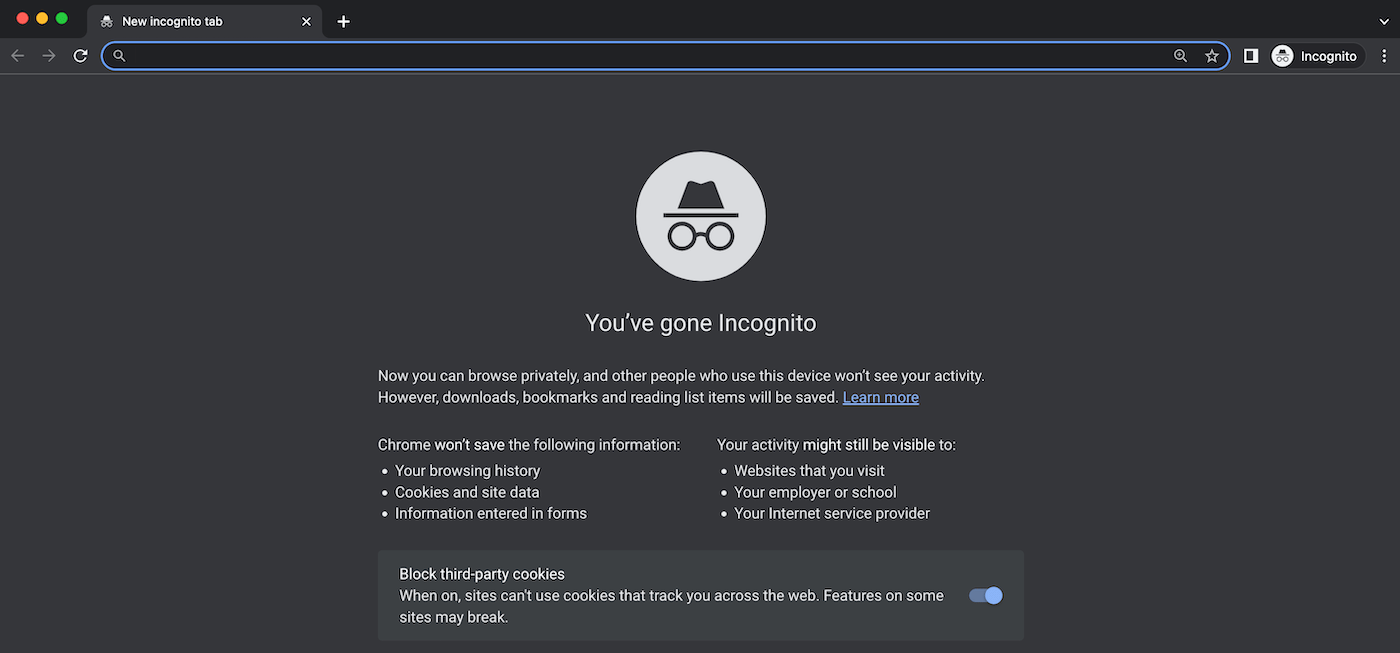Viewport: 1400px width, 653px height.
Task: Open the side panel icon
Action: point(1250,55)
